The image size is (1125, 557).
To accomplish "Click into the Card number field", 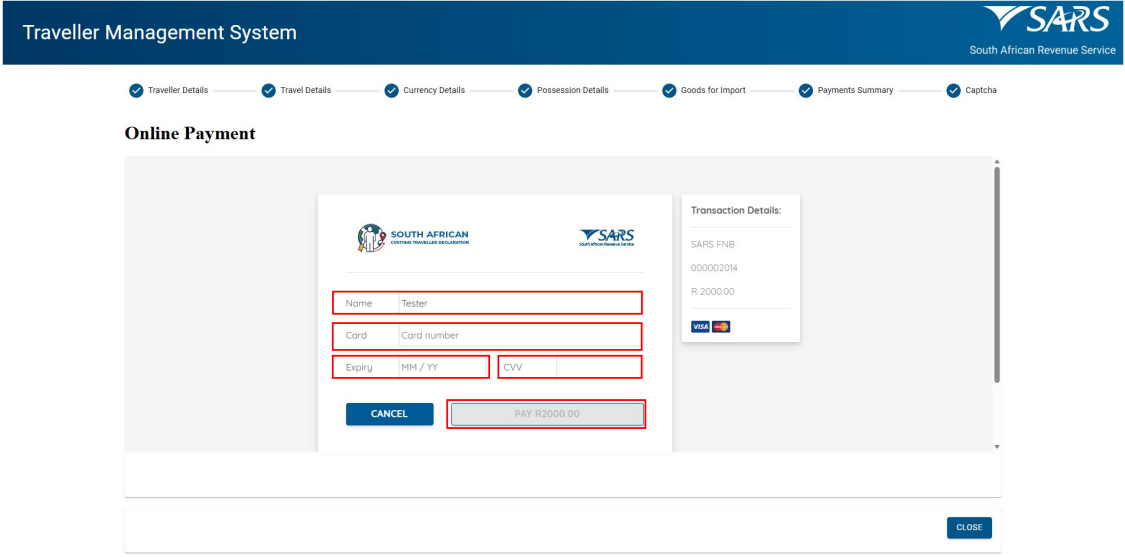I will pyautogui.click(x=518, y=336).
